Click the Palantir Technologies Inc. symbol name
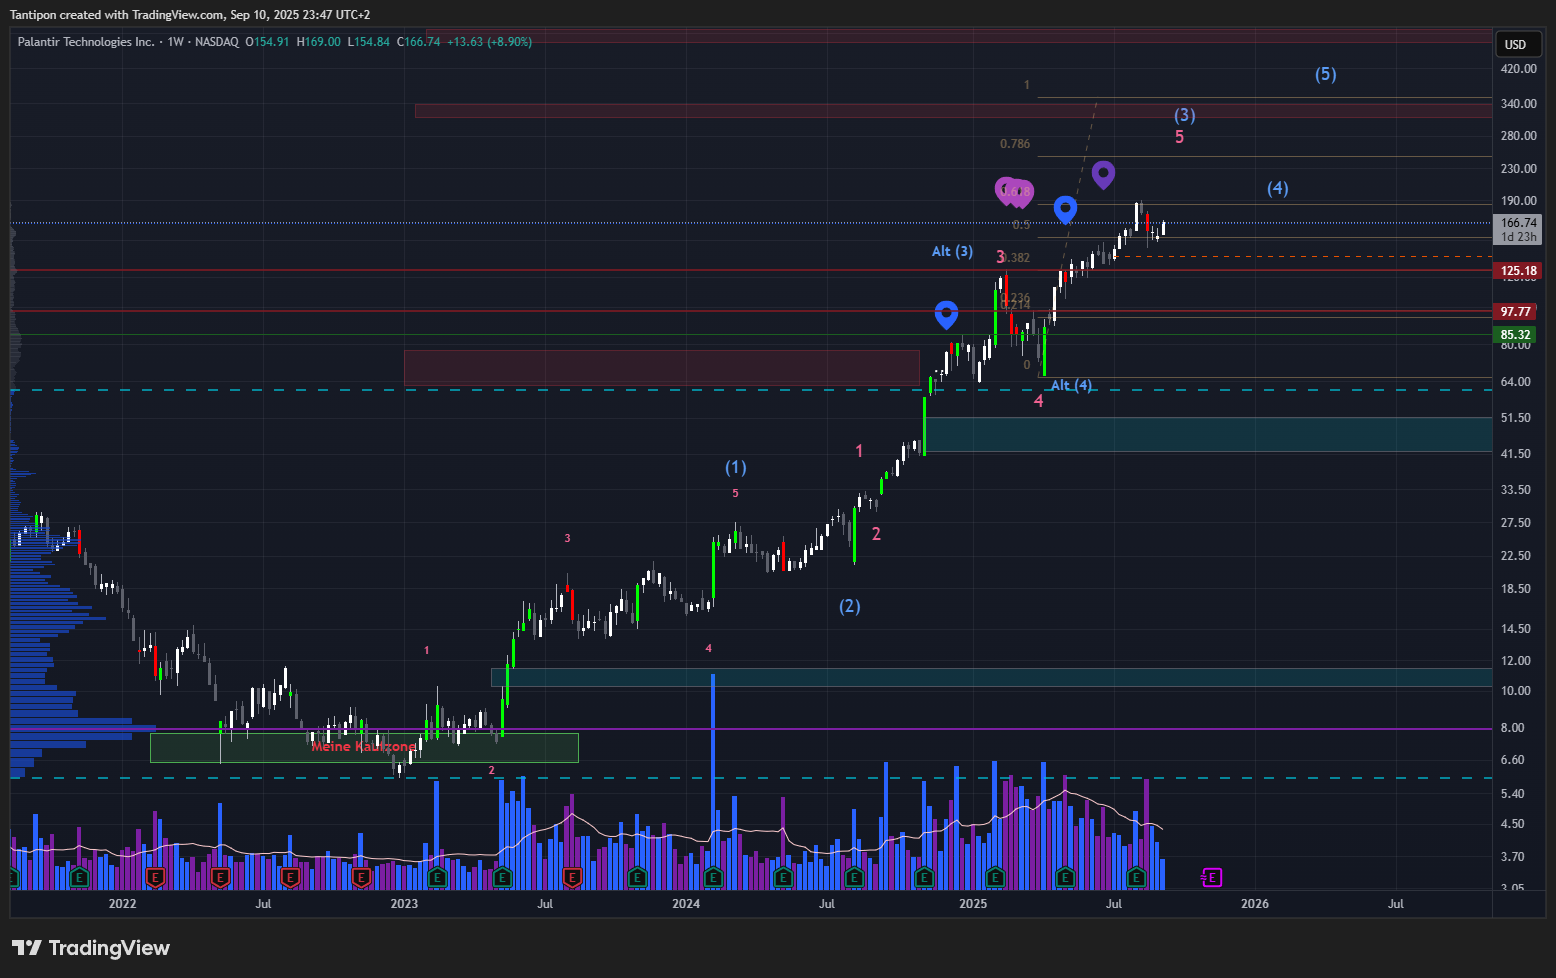 (86, 42)
